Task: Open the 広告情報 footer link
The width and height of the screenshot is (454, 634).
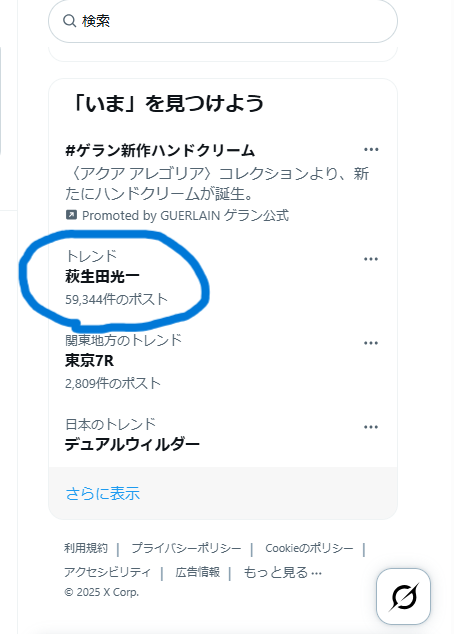Action: click(198, 572)
